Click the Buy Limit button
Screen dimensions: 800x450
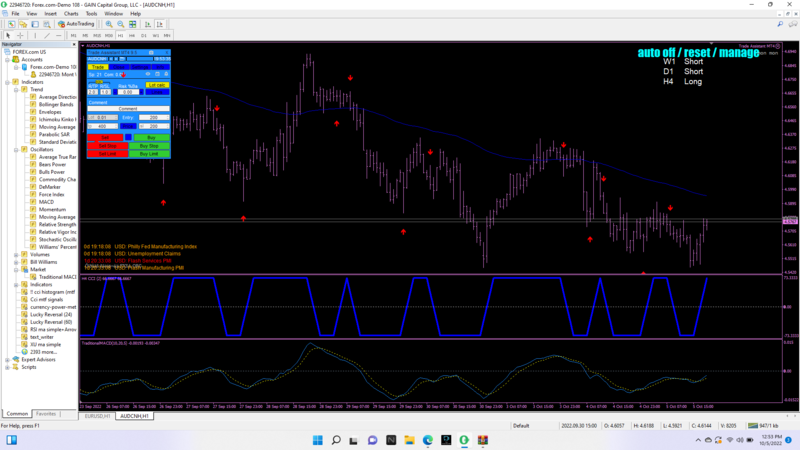coord(149,154)
